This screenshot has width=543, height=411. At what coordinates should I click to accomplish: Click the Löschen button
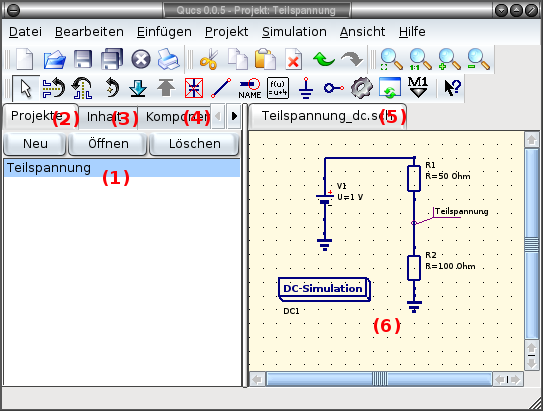pyautogui.click(x=194, y=143)
